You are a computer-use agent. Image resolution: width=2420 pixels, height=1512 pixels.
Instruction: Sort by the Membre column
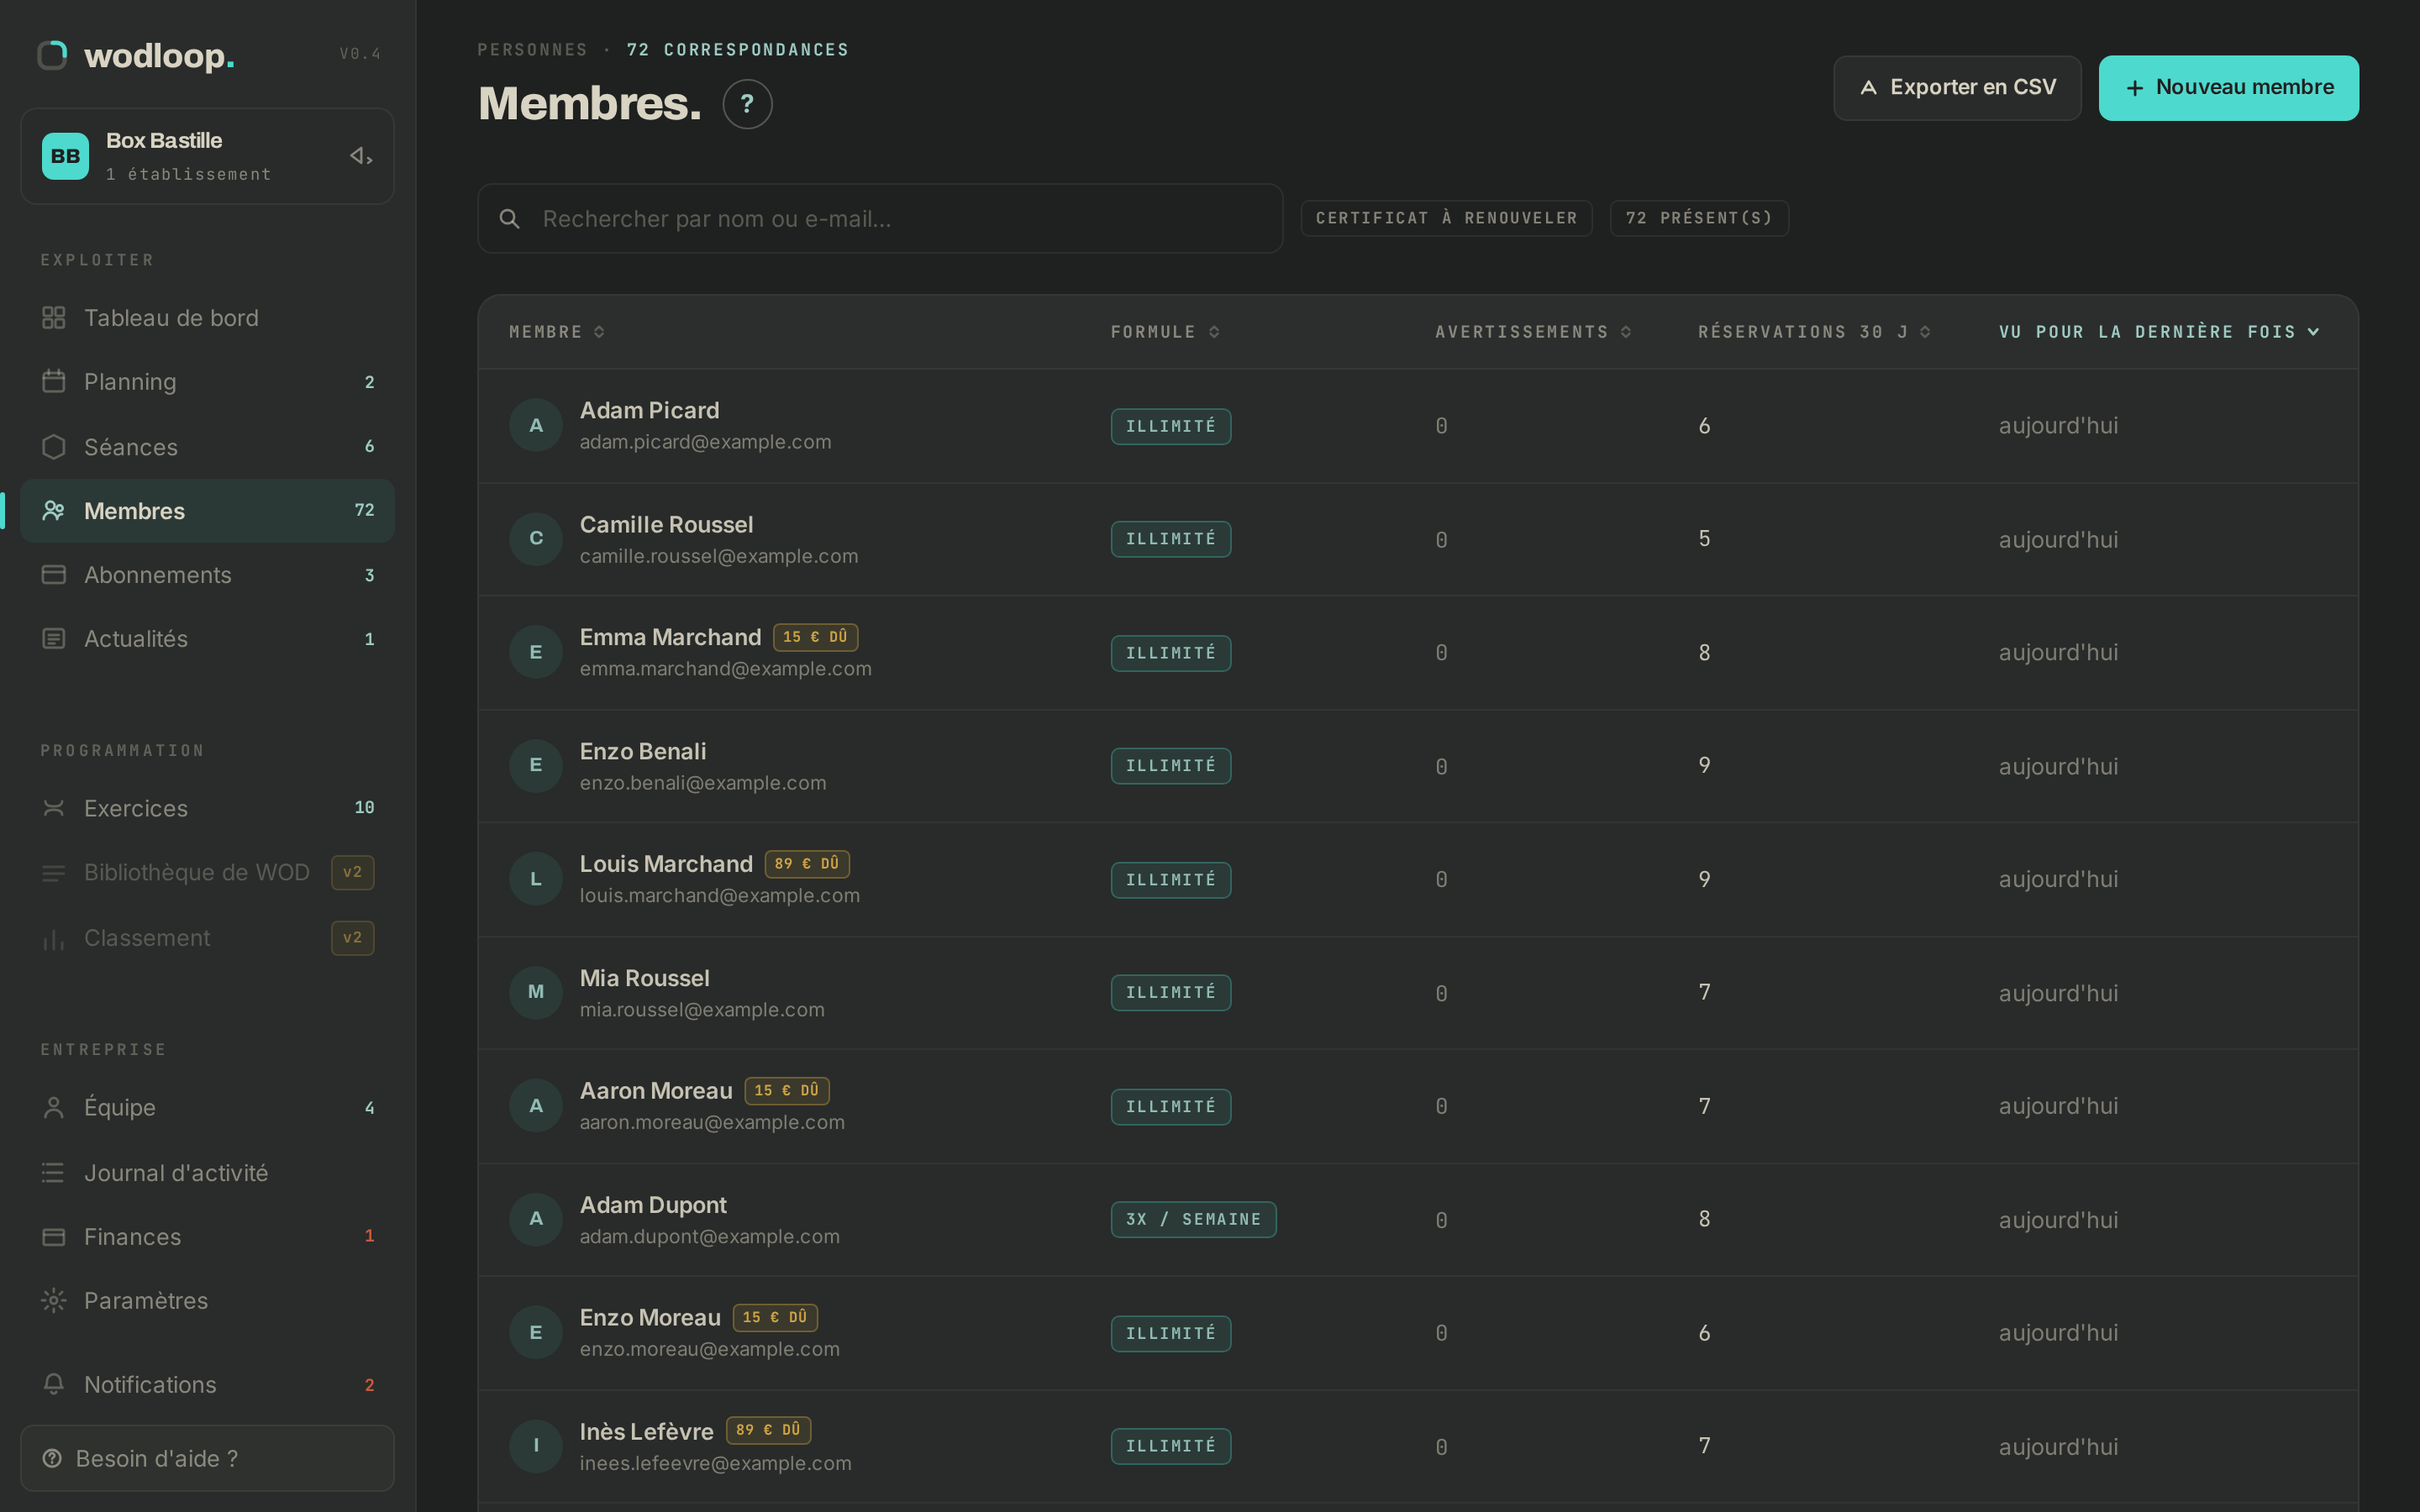[x=557, y=332]
